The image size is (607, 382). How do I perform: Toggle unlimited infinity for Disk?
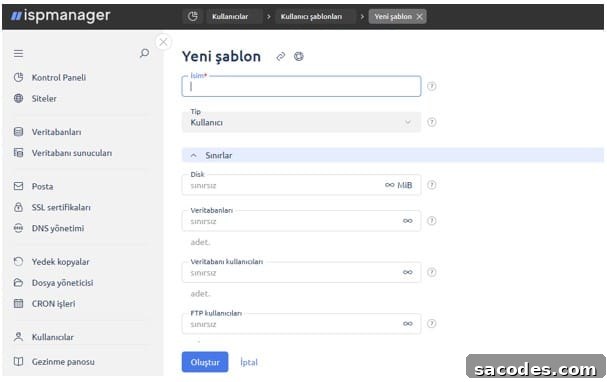coord(389,185)
